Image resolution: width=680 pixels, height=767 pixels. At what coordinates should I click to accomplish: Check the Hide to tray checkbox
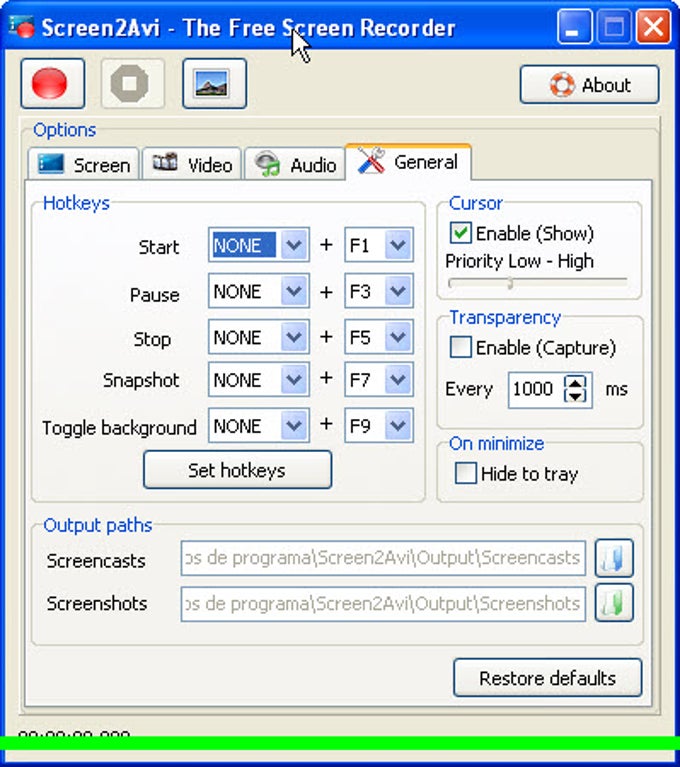point(465,473)
